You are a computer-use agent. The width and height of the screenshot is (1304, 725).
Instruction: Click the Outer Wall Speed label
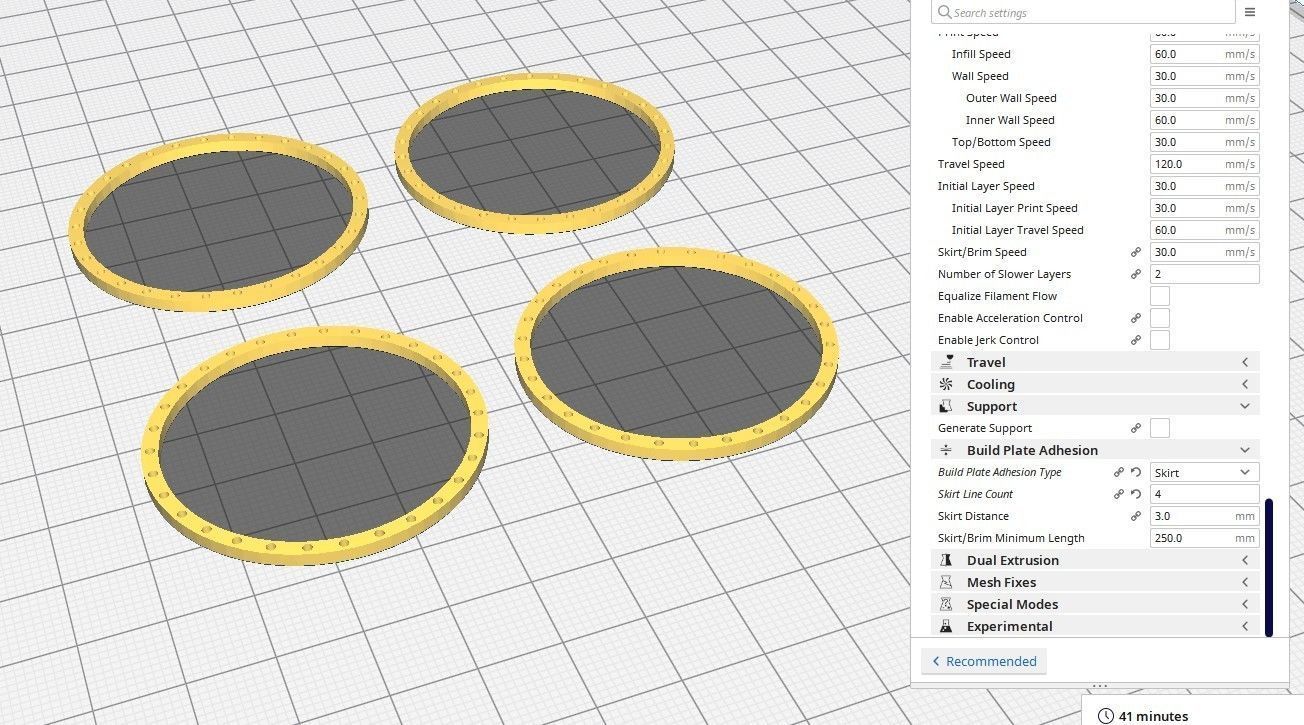tap(1011, 98)
